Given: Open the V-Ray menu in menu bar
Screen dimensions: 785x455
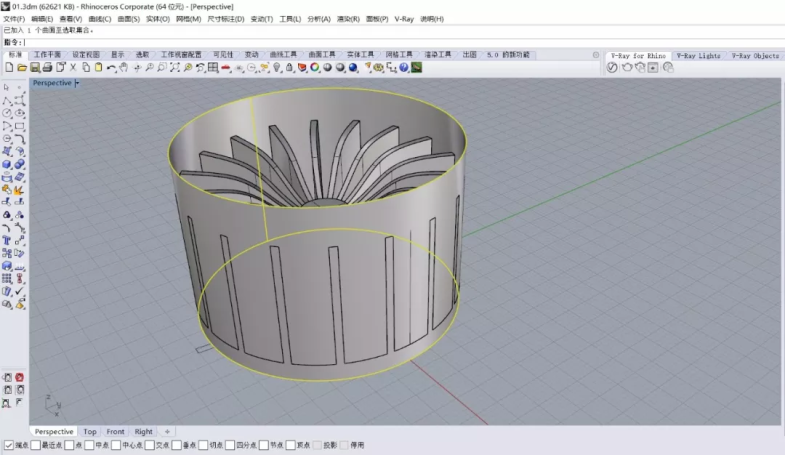Looking at the screenshot, I should pos(404,19).
